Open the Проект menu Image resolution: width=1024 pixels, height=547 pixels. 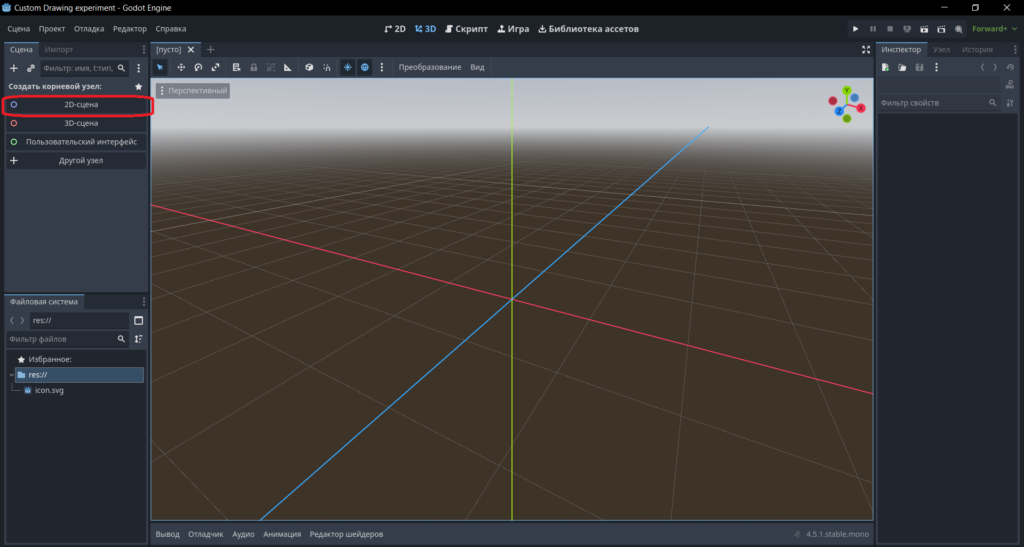tap(52, 29)
